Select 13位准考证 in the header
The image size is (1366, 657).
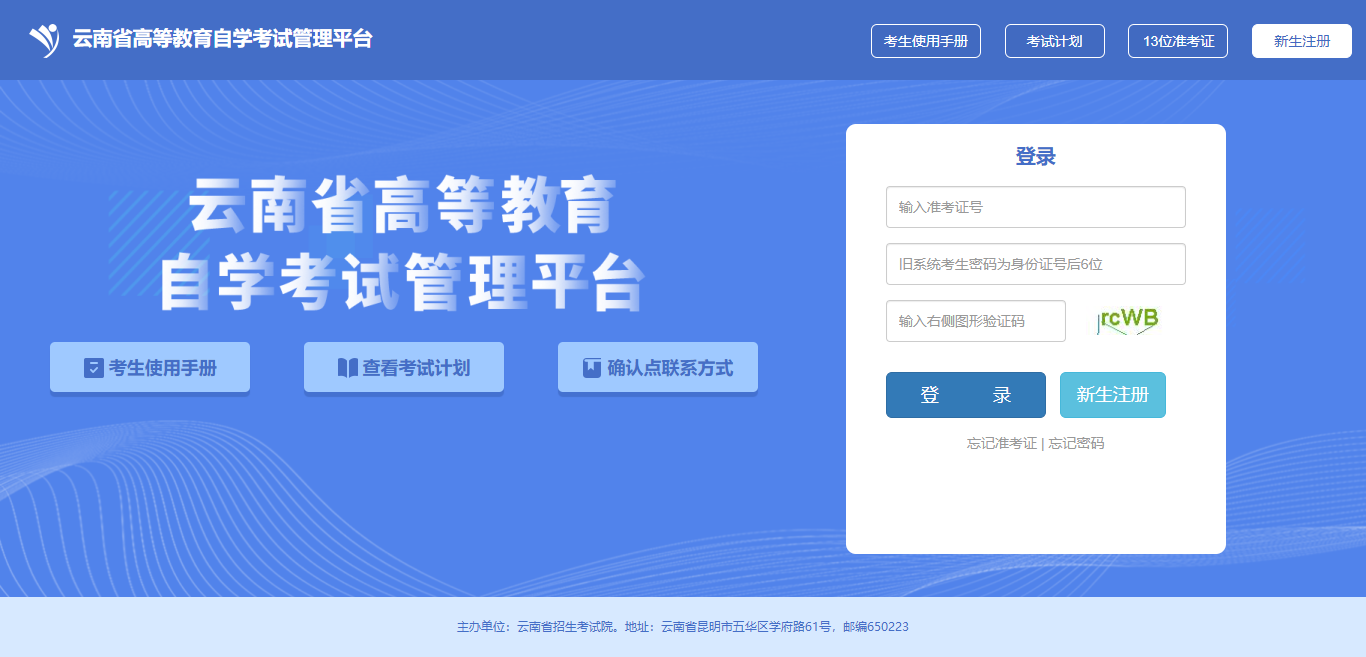click(1178, 41)
